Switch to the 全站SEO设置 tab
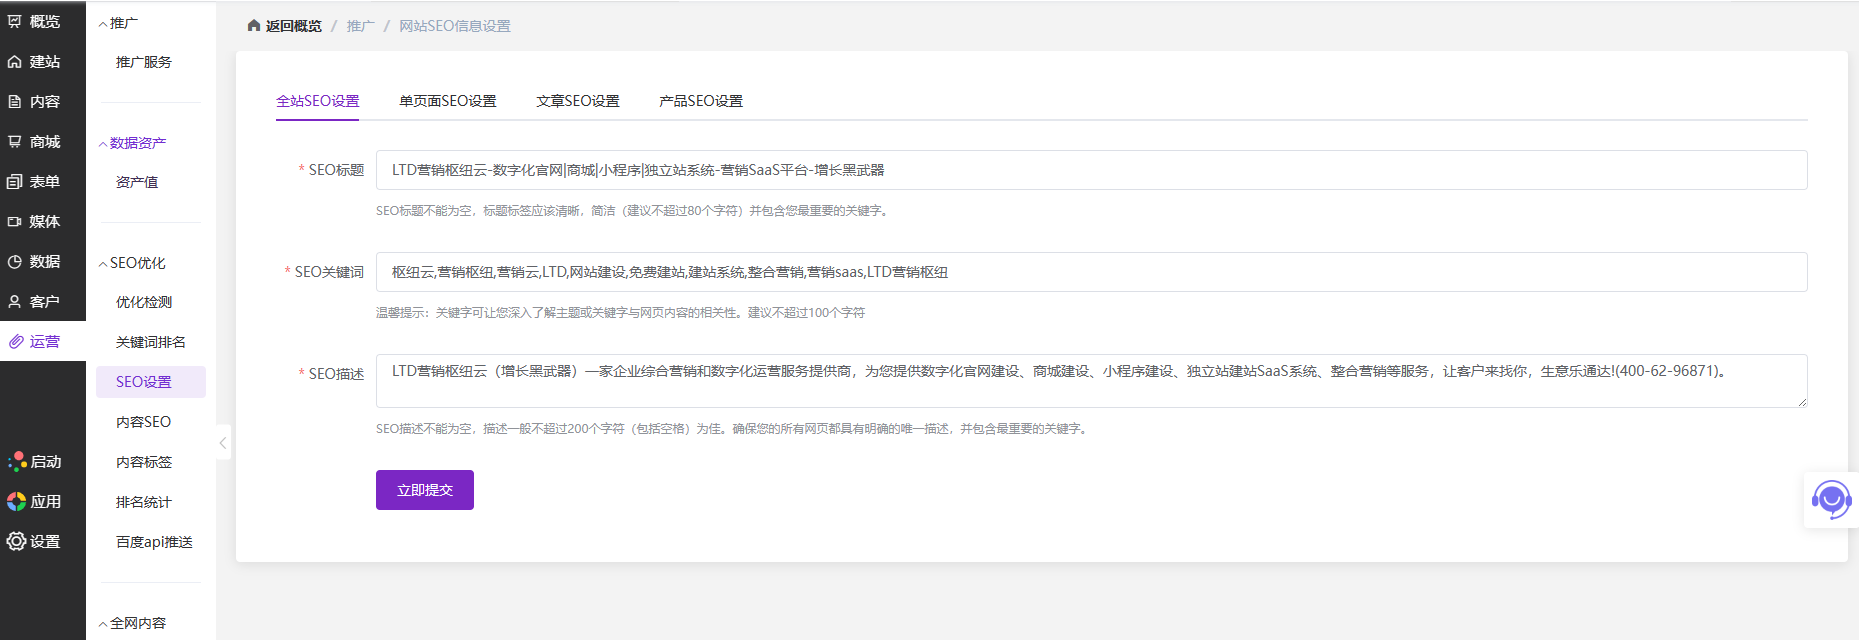The image size is (1859, 640). coord(317,101)
